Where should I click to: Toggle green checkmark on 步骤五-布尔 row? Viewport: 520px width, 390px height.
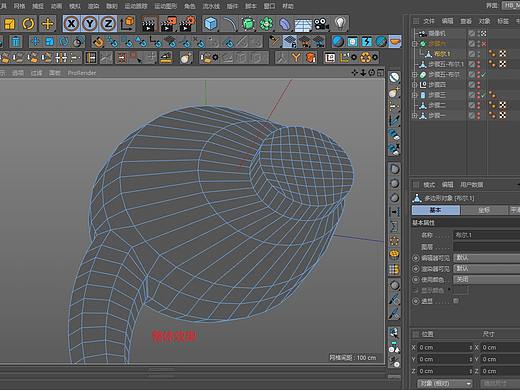click(x=484, y=74)
